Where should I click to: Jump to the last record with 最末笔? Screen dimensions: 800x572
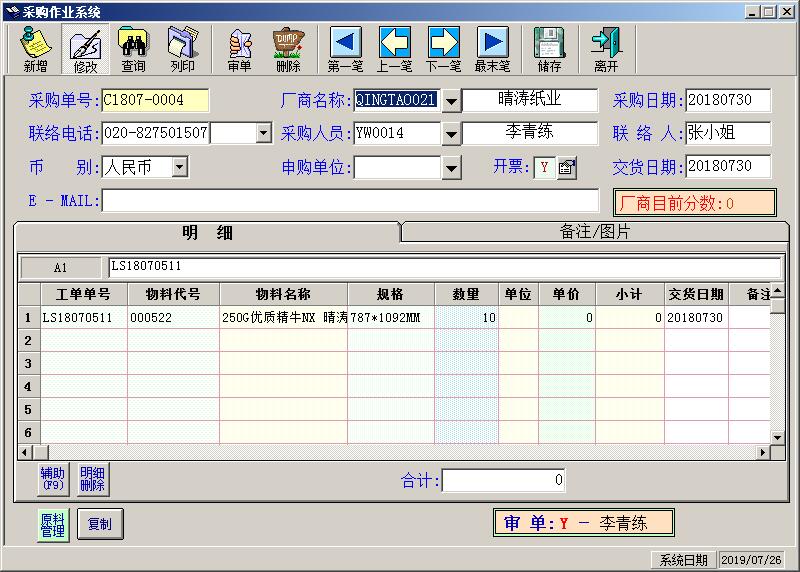pyautogui.click(x=492, y=49)
